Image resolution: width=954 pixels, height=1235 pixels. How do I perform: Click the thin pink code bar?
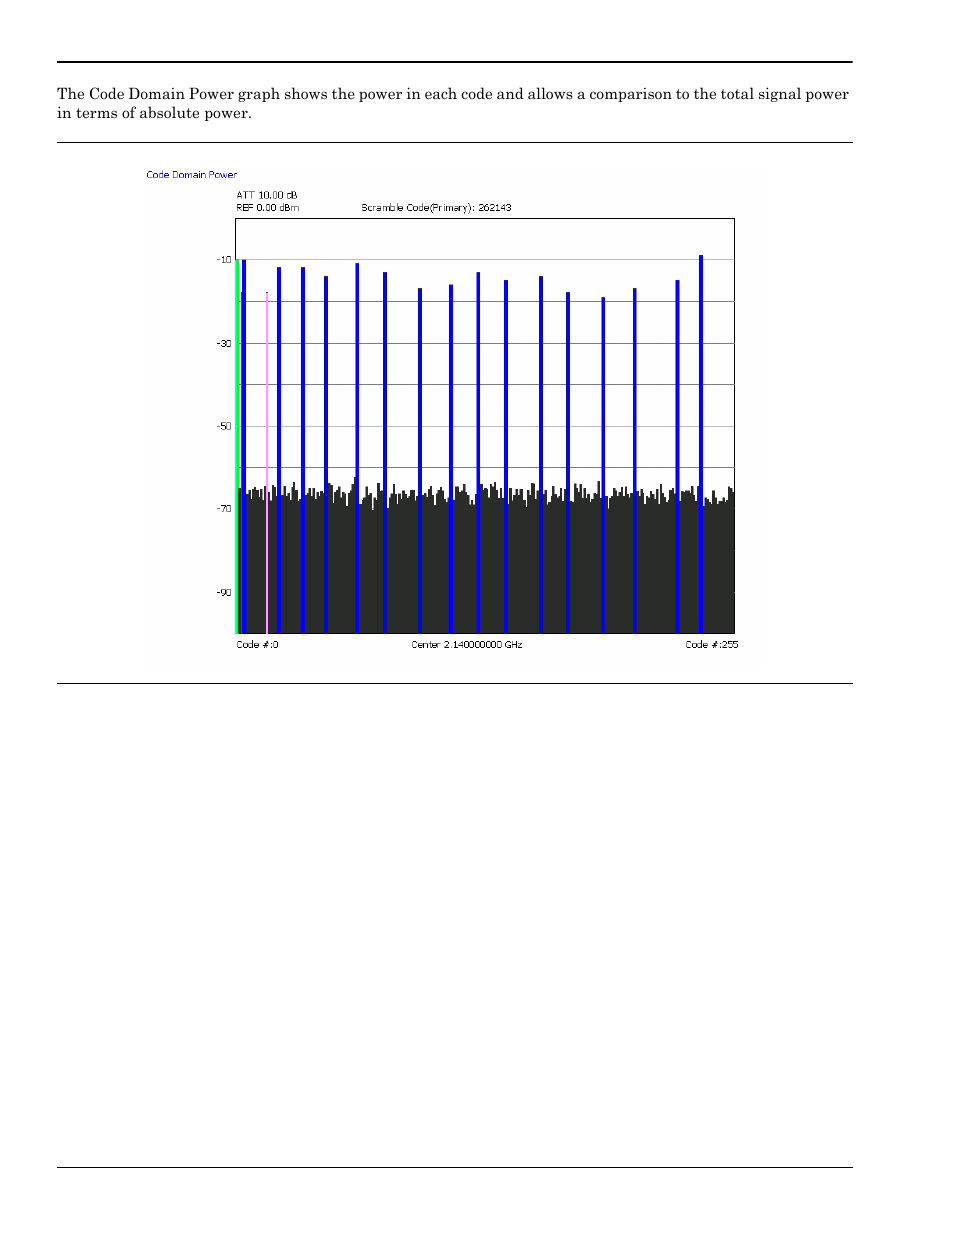pos(267,463)
